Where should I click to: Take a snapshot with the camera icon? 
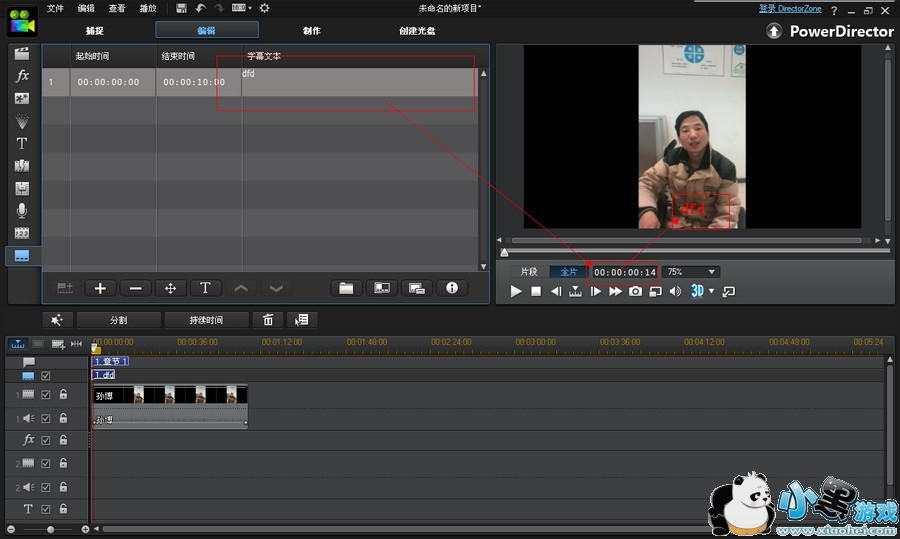[635, 291]
